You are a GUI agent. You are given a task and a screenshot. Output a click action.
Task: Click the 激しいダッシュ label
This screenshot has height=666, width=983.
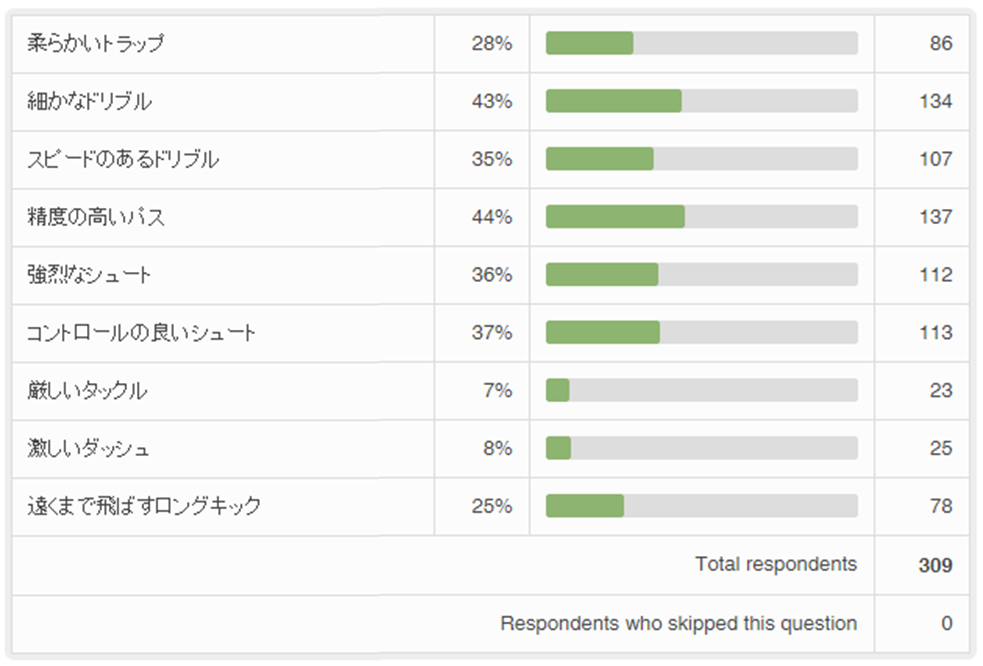coord(89,449)
